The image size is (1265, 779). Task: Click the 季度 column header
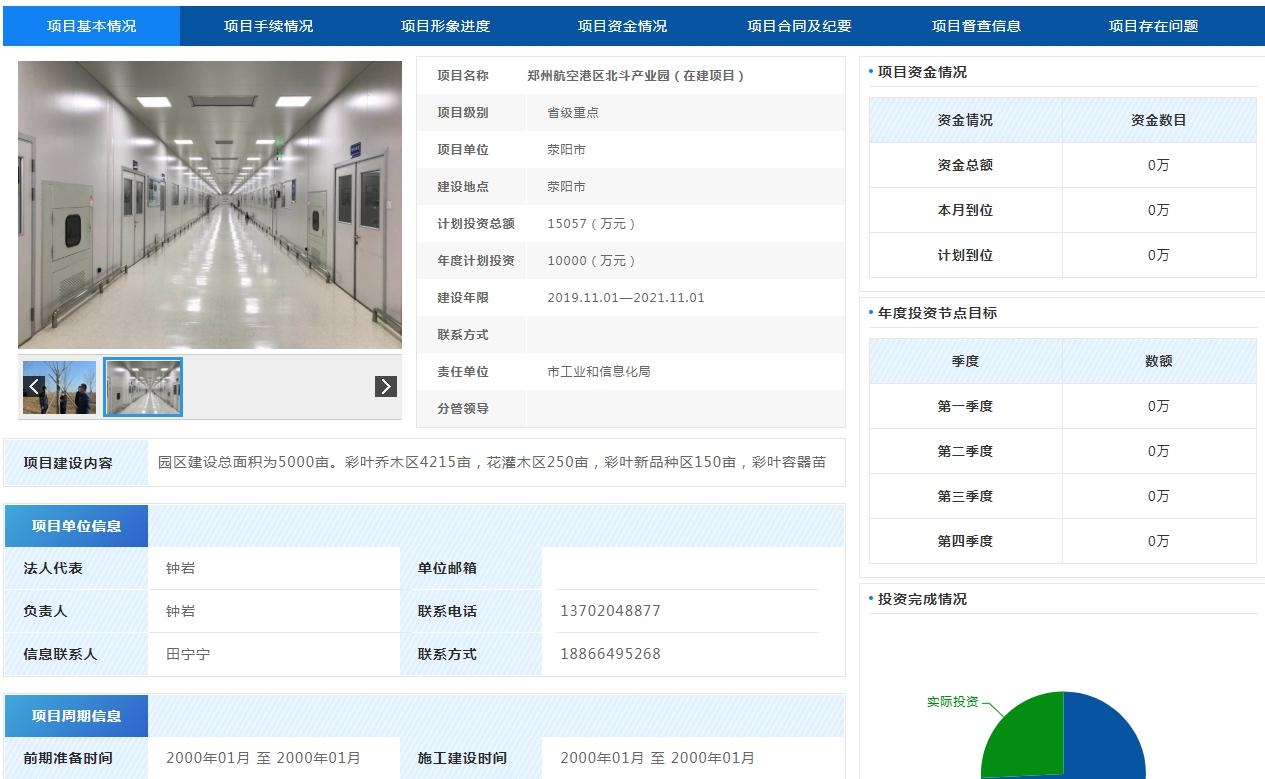(965, 361)
